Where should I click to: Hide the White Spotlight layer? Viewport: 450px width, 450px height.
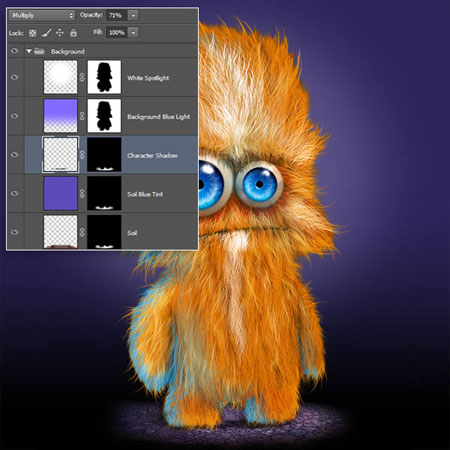coord(14,77)
